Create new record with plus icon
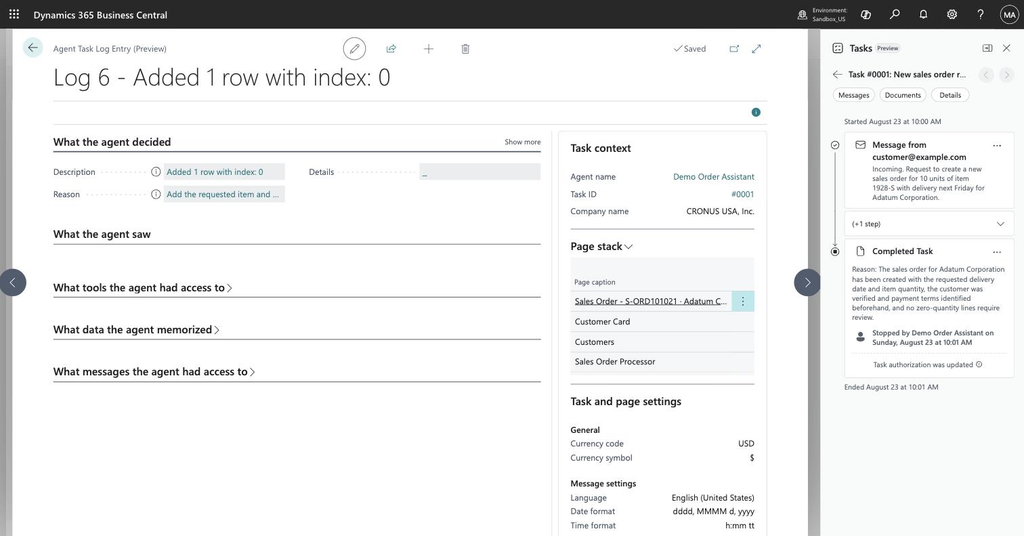The height and width of the screenshot is (536, 1024). point(428,48)
